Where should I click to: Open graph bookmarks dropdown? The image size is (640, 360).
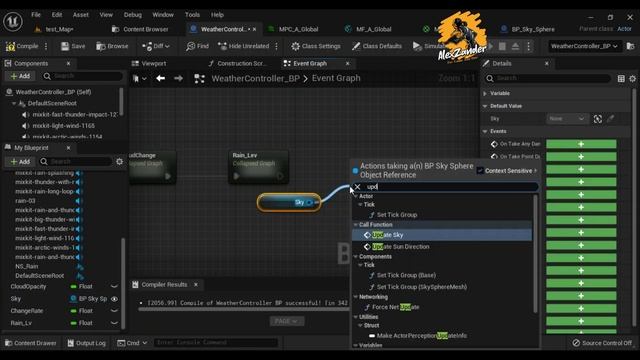(140, 78)
